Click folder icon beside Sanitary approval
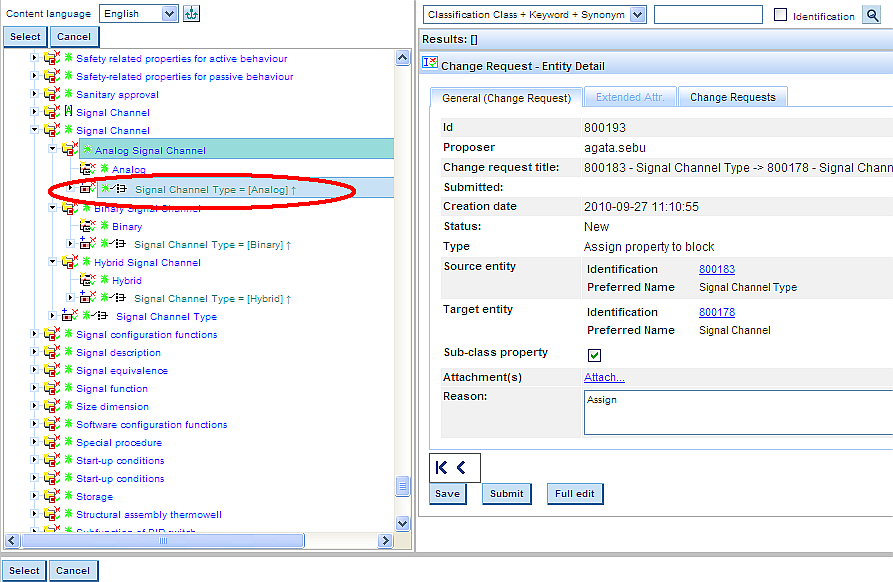Viewport: 893px width, 582px height. [51, 95]
